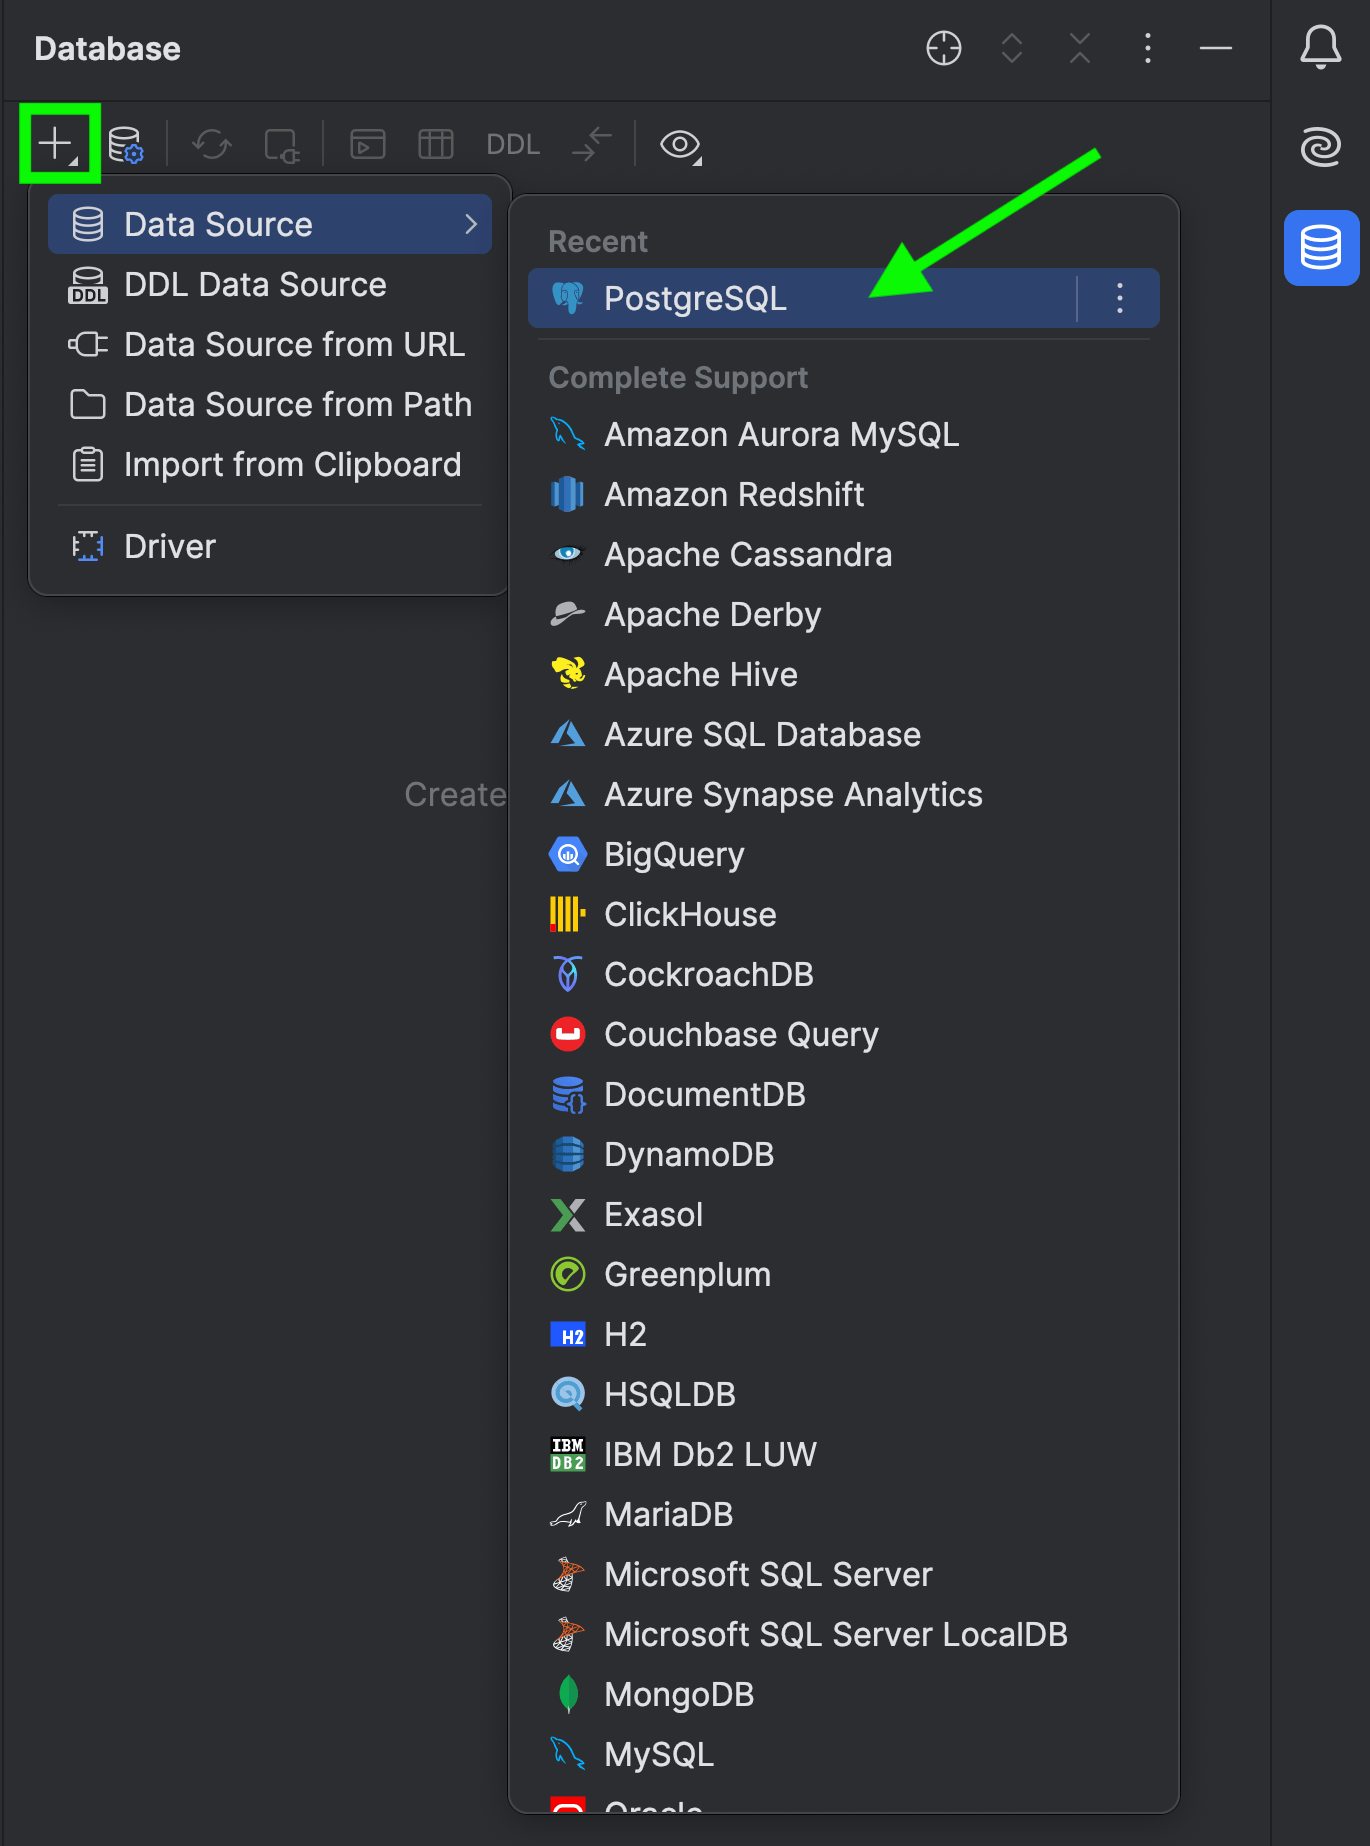Viewport: 1370px width, 1846px height.
Task: Select Data Source from URL option
Action: pyautogui.click(x=294, y=345)
